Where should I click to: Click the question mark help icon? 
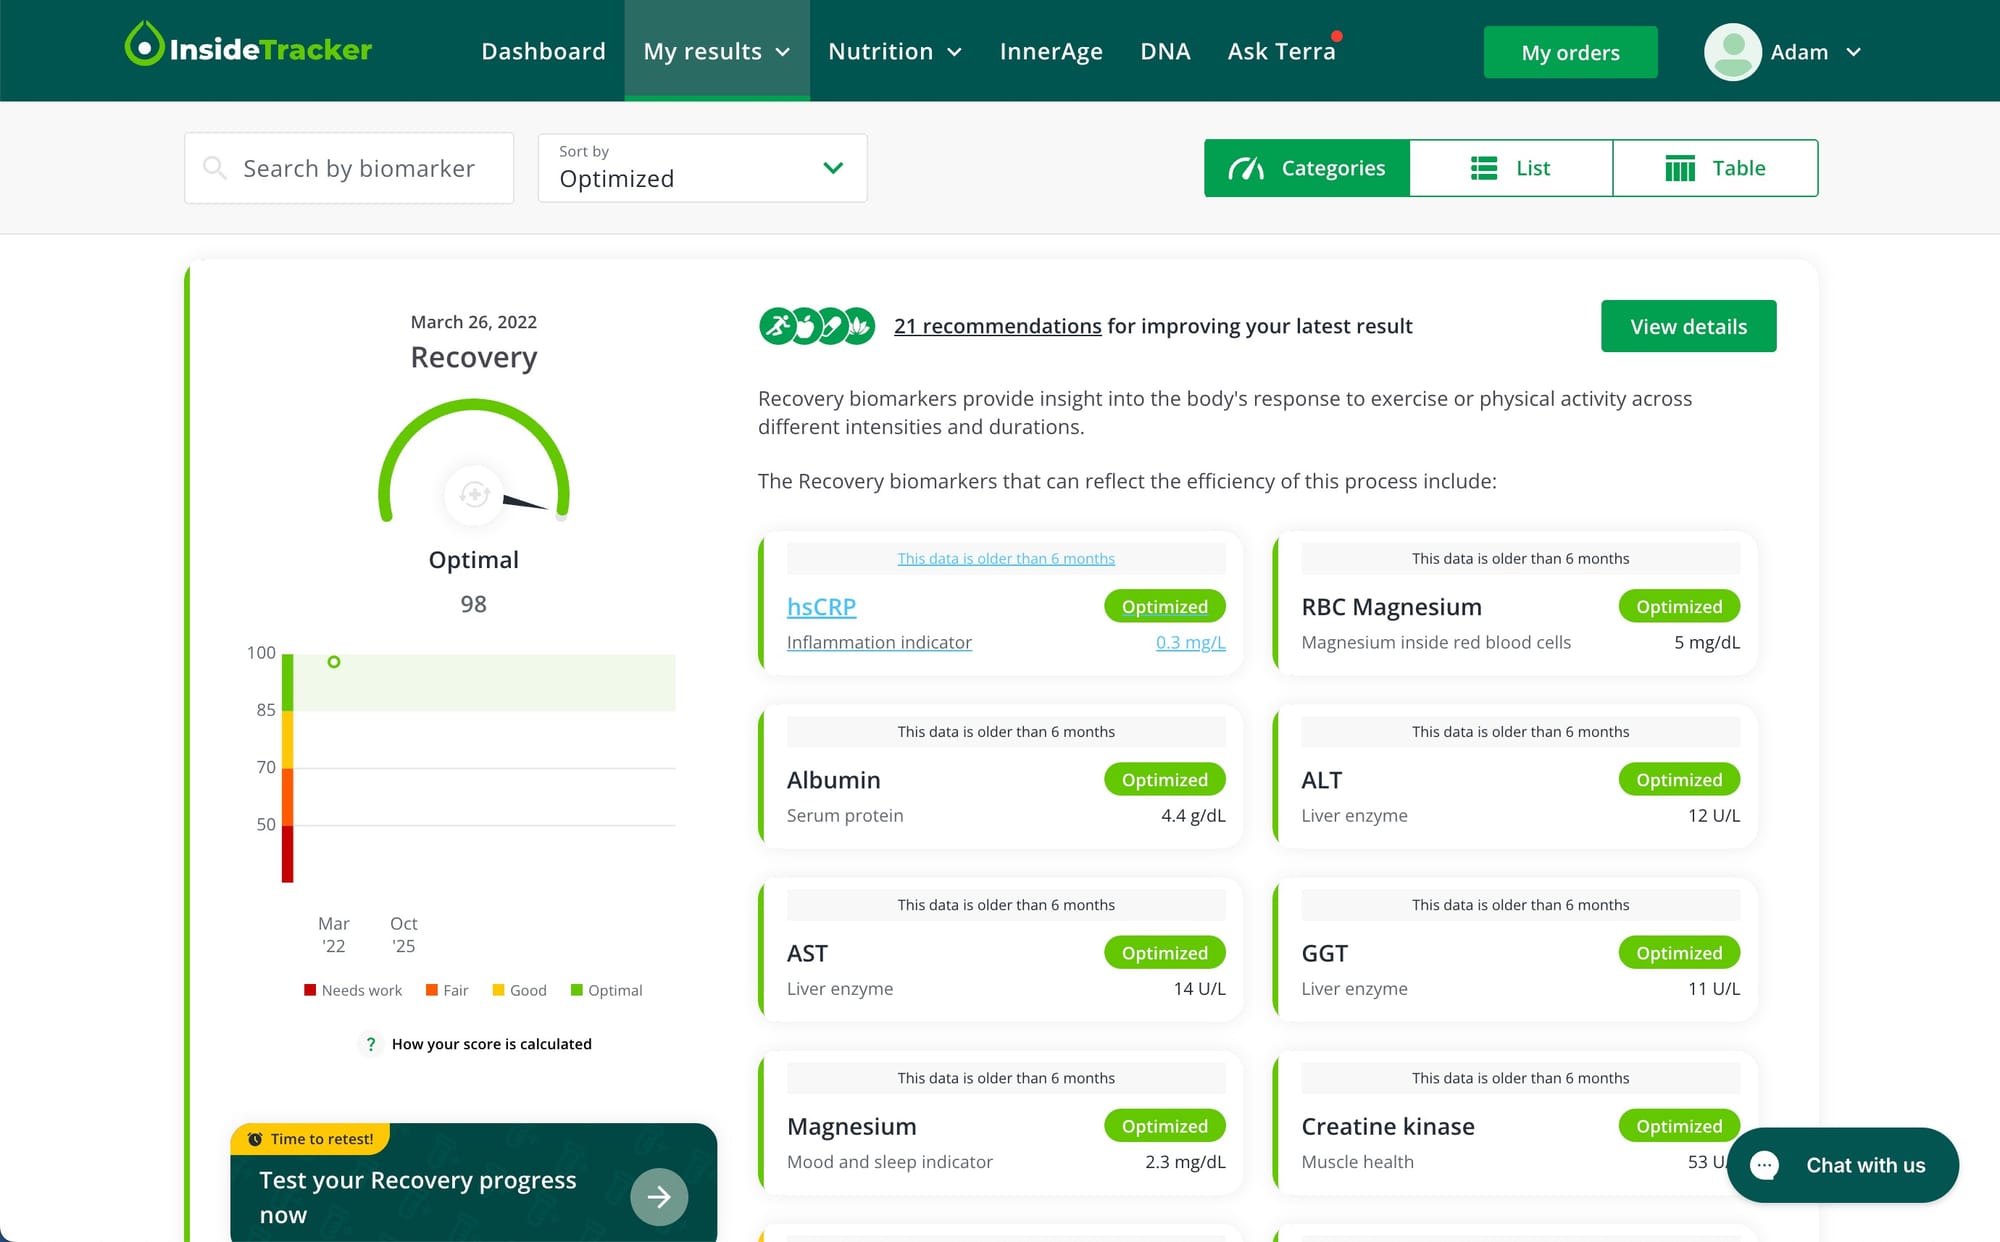(x=370, y=1044)
